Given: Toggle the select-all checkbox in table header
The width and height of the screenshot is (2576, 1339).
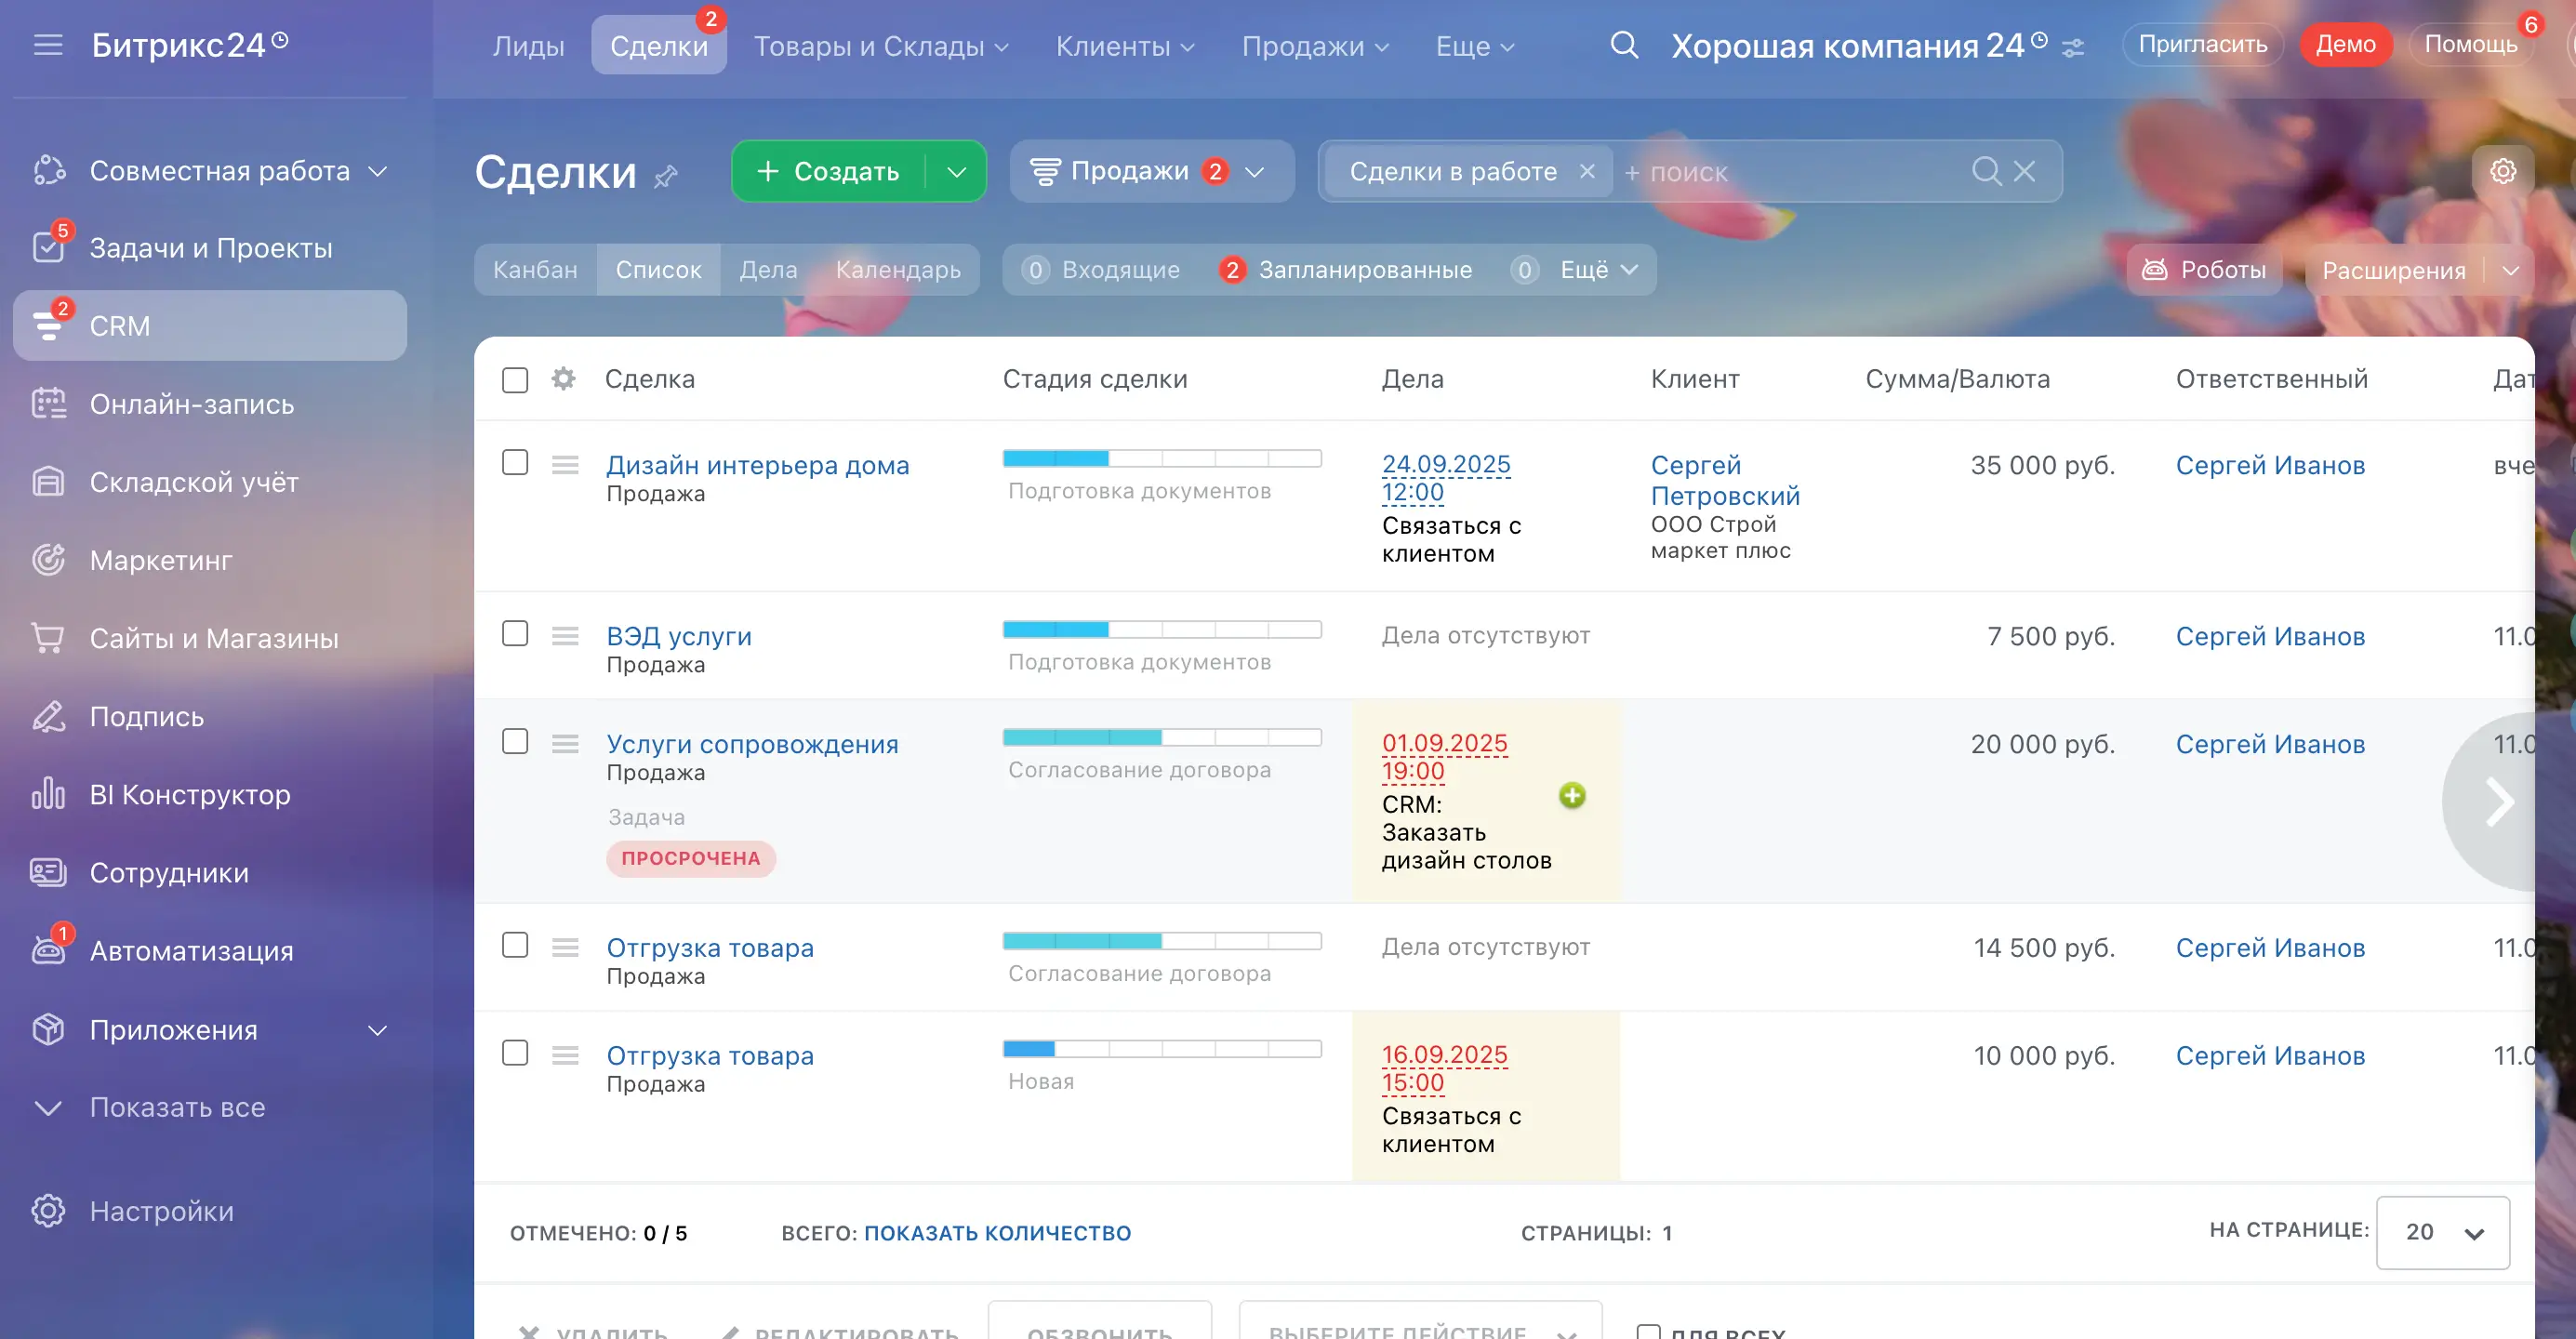Looking at the screenshot, I should (515, 380).
